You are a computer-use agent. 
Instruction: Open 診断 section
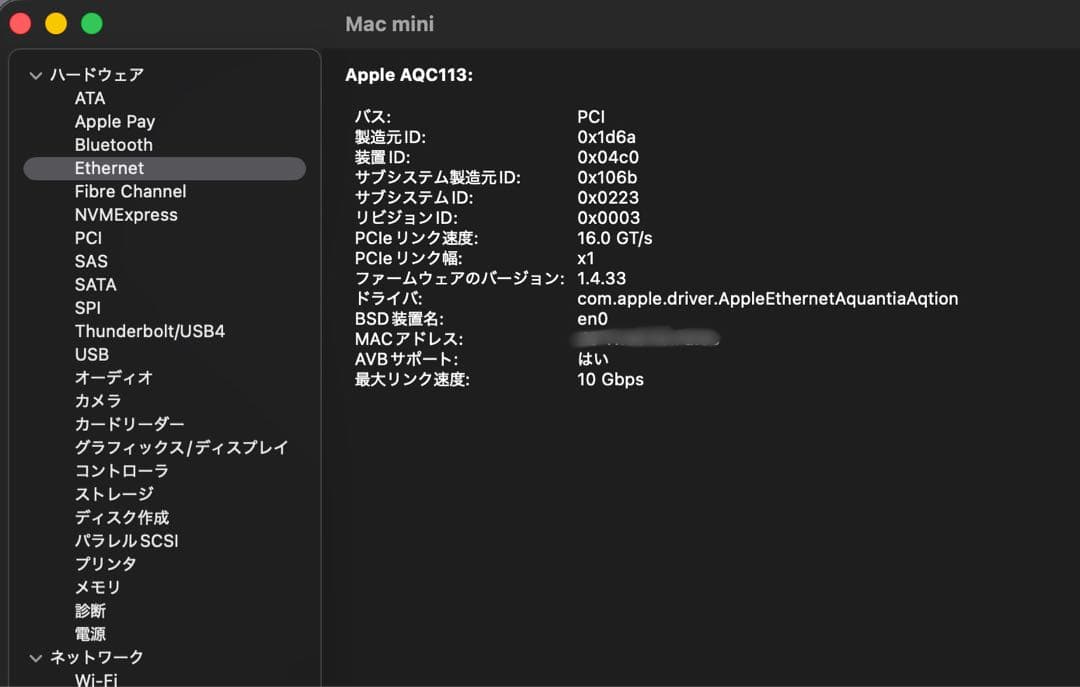pyautogui.click(x=90, y=611)
